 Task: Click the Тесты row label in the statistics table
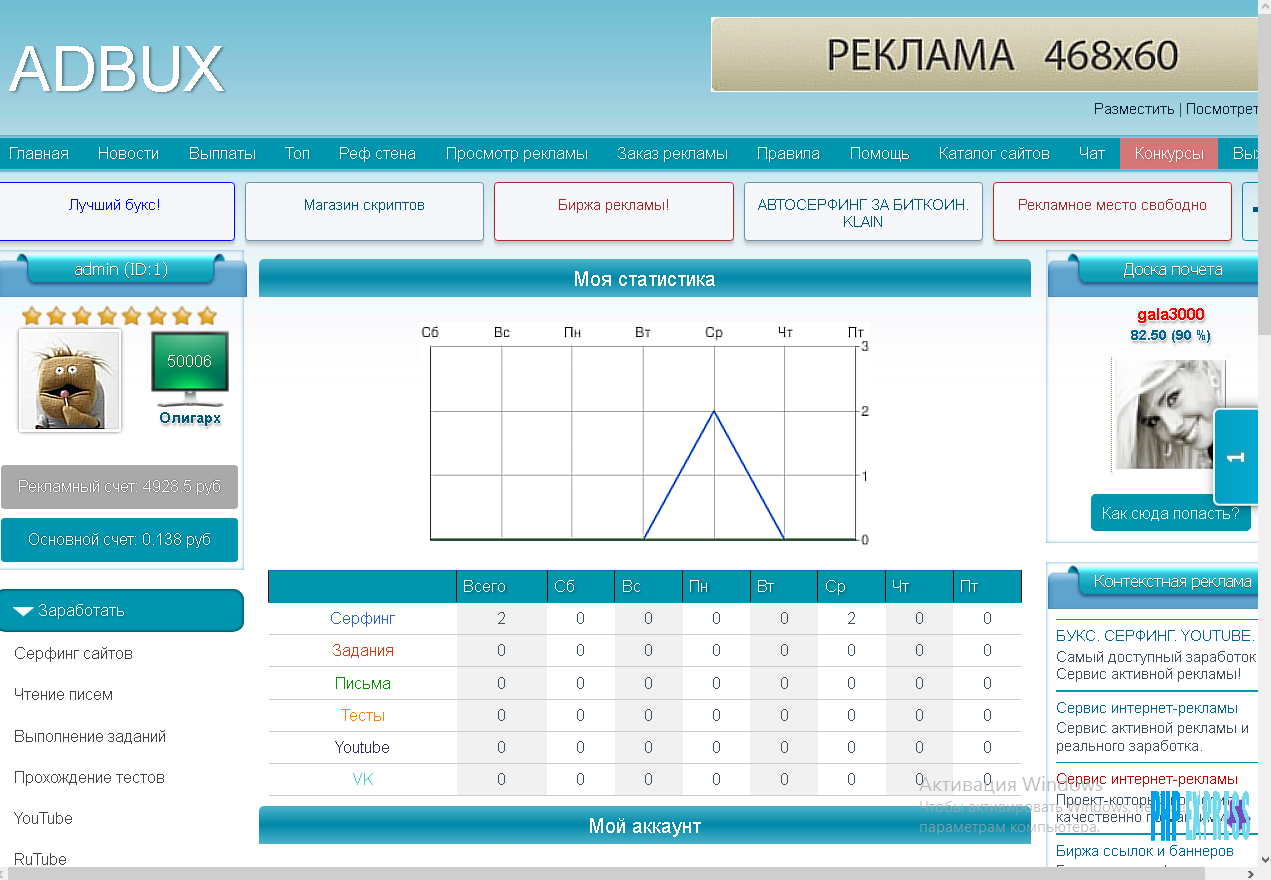point(363,715)
